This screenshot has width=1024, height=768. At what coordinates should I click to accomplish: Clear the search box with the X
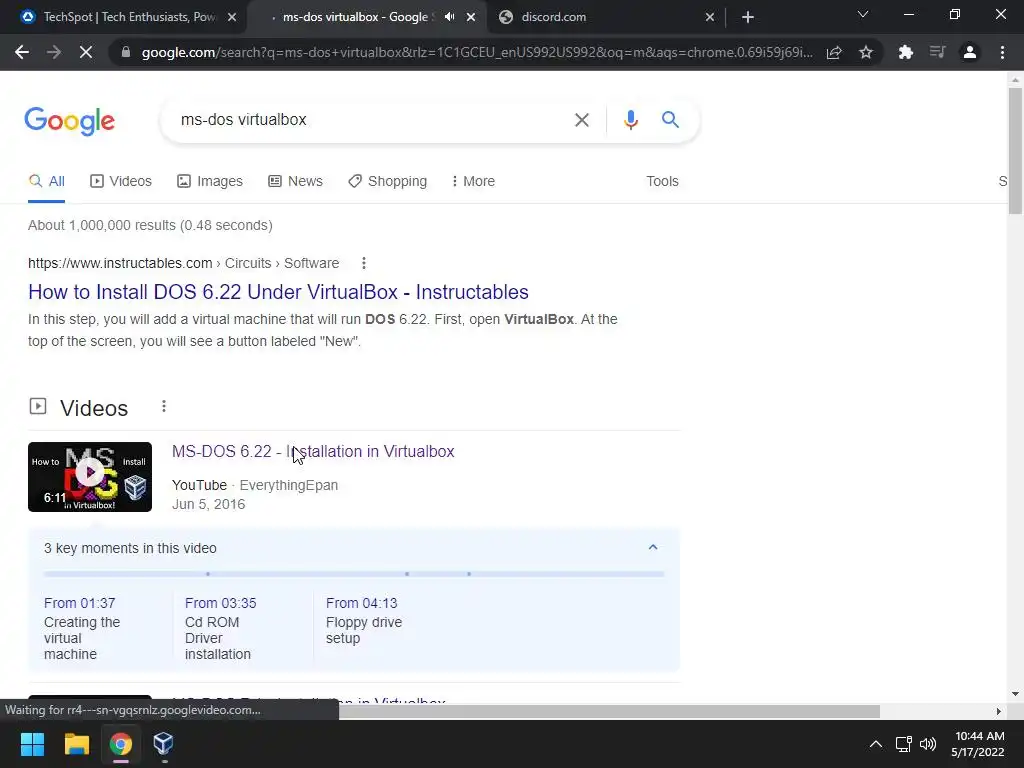(x=581, y=120)
